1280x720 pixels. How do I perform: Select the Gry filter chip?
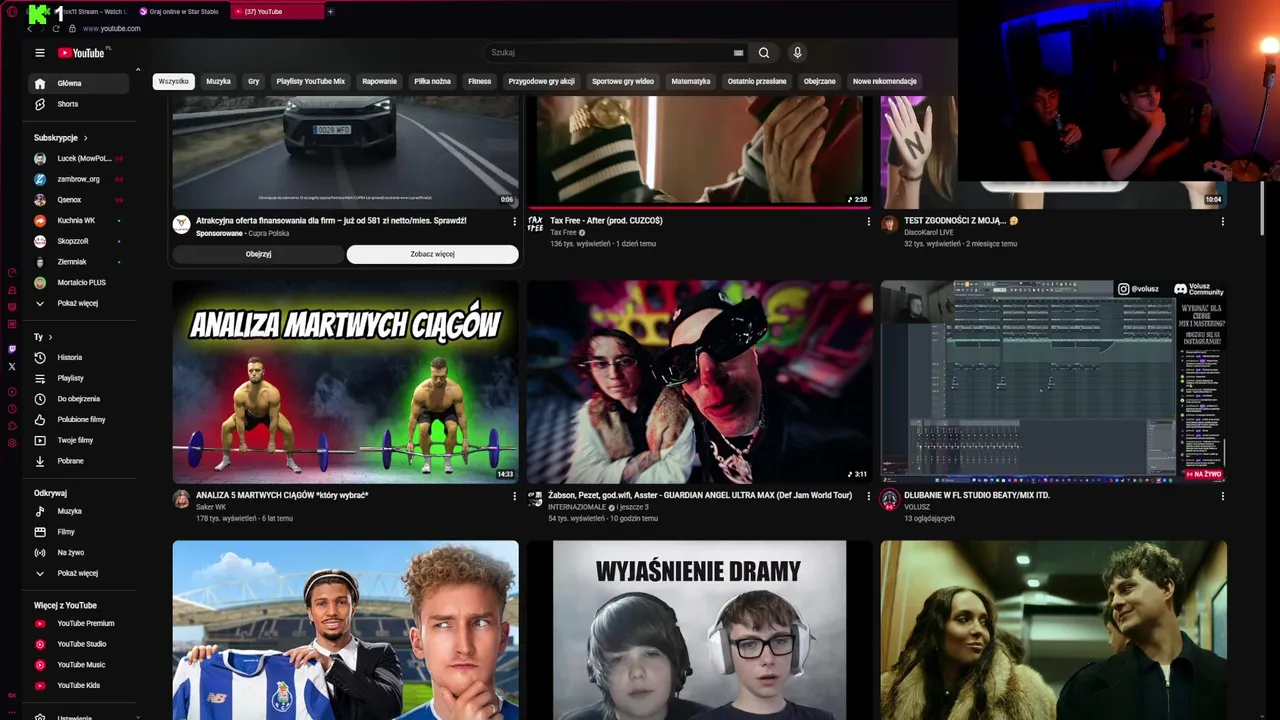coord(253,81)
